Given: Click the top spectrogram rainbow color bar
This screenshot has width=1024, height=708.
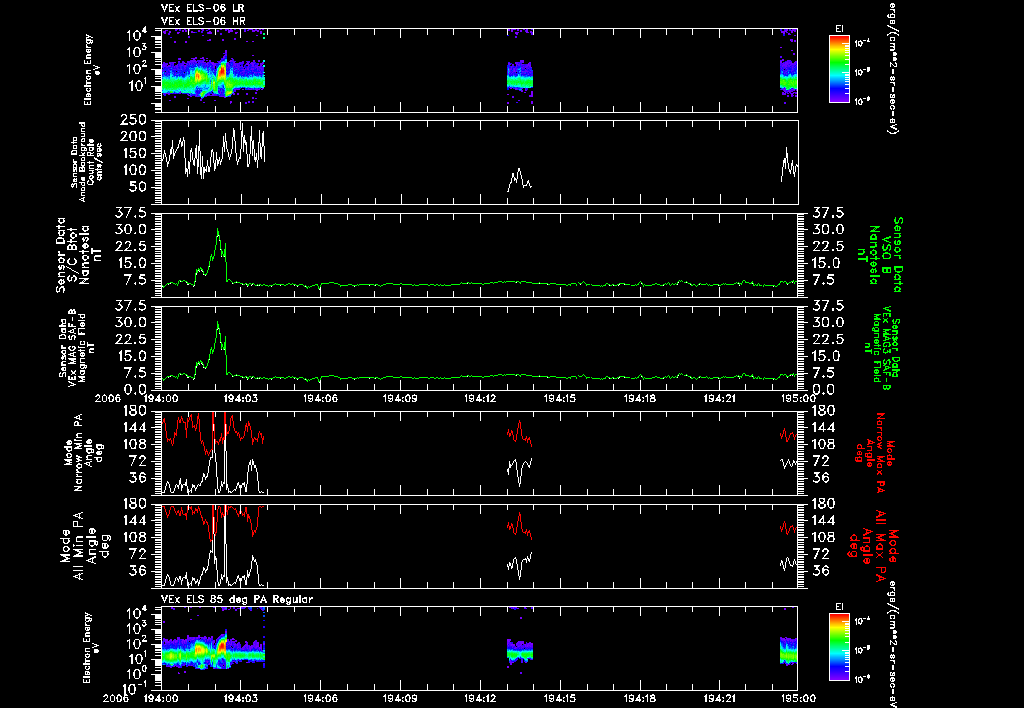Looking at the screenshot, I should (x=839, y=69).
